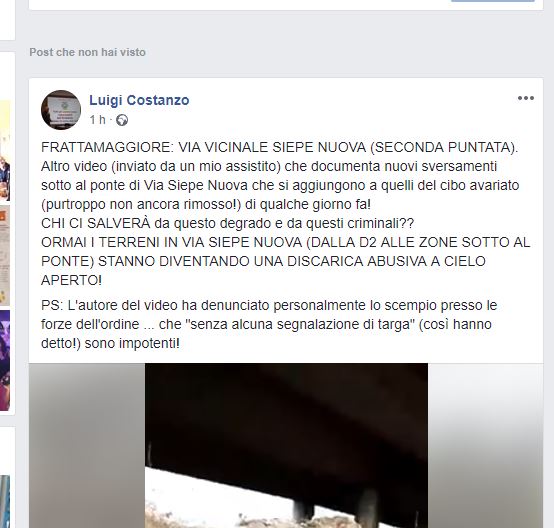Open the orange-topped document photo in left sidebar

coord(5,255)
